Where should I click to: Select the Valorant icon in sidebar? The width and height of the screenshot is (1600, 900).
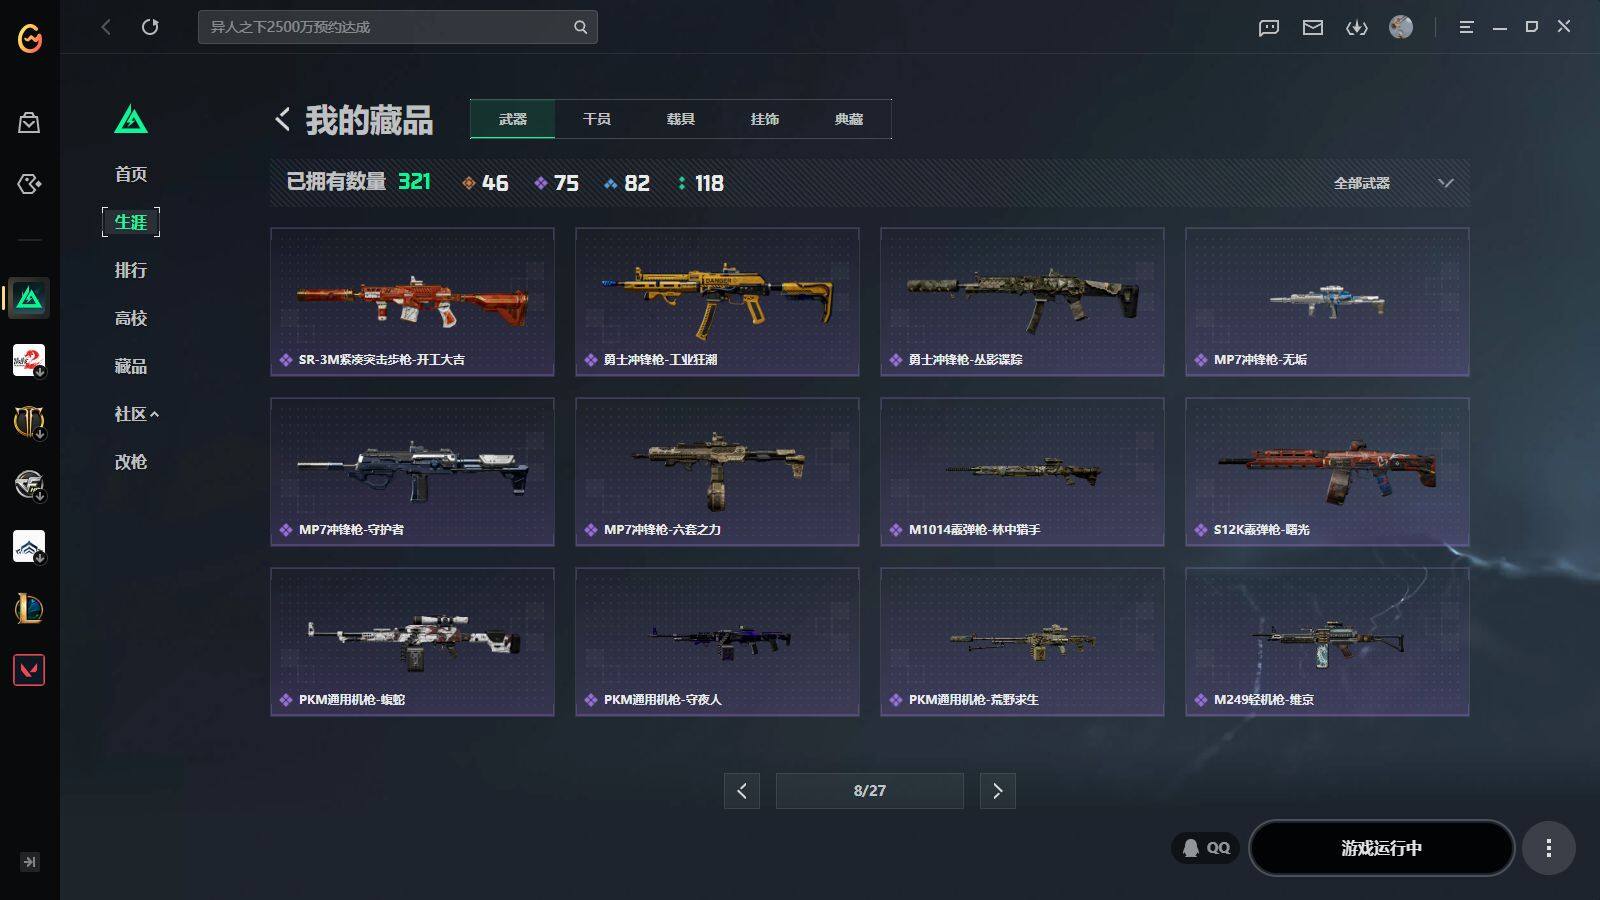click(29, 670)
